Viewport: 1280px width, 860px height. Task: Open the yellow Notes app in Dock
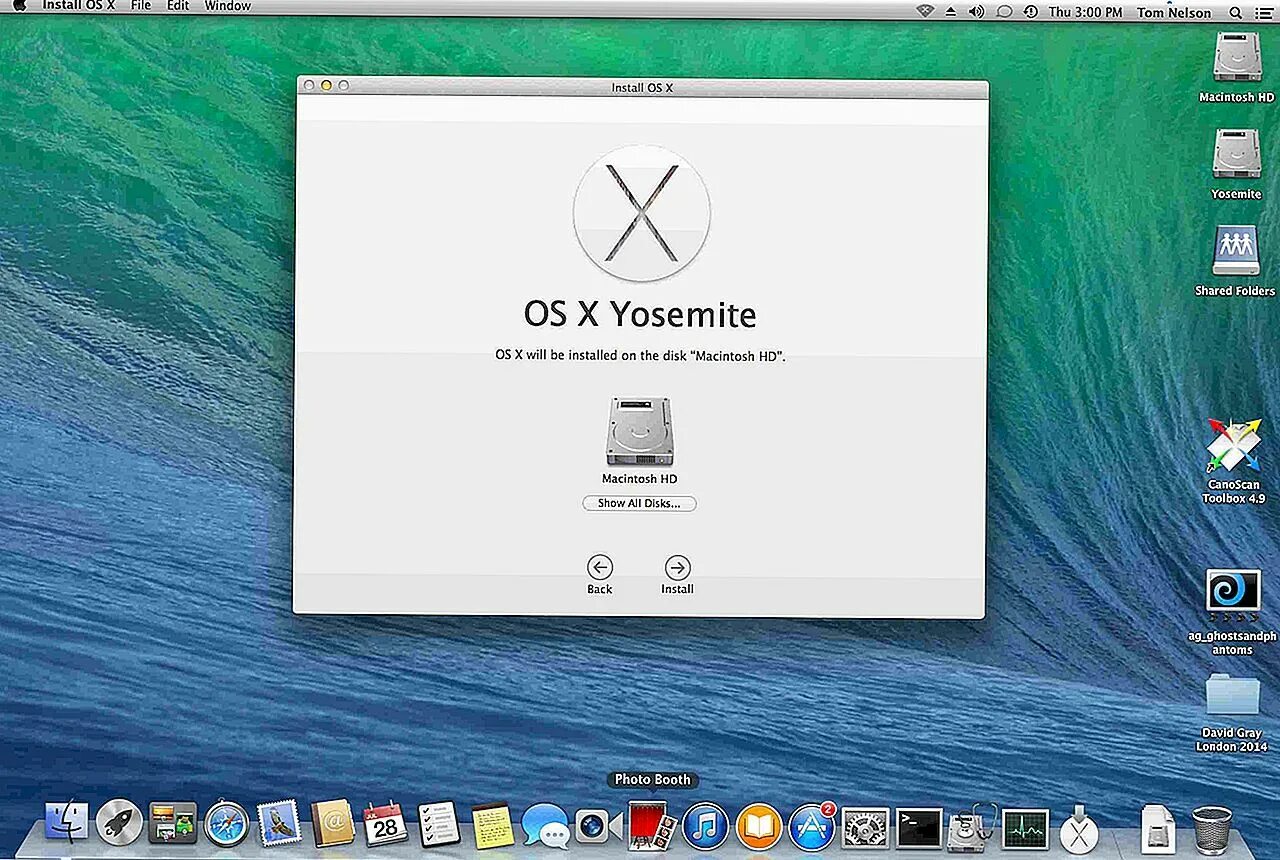click(492, 825)
